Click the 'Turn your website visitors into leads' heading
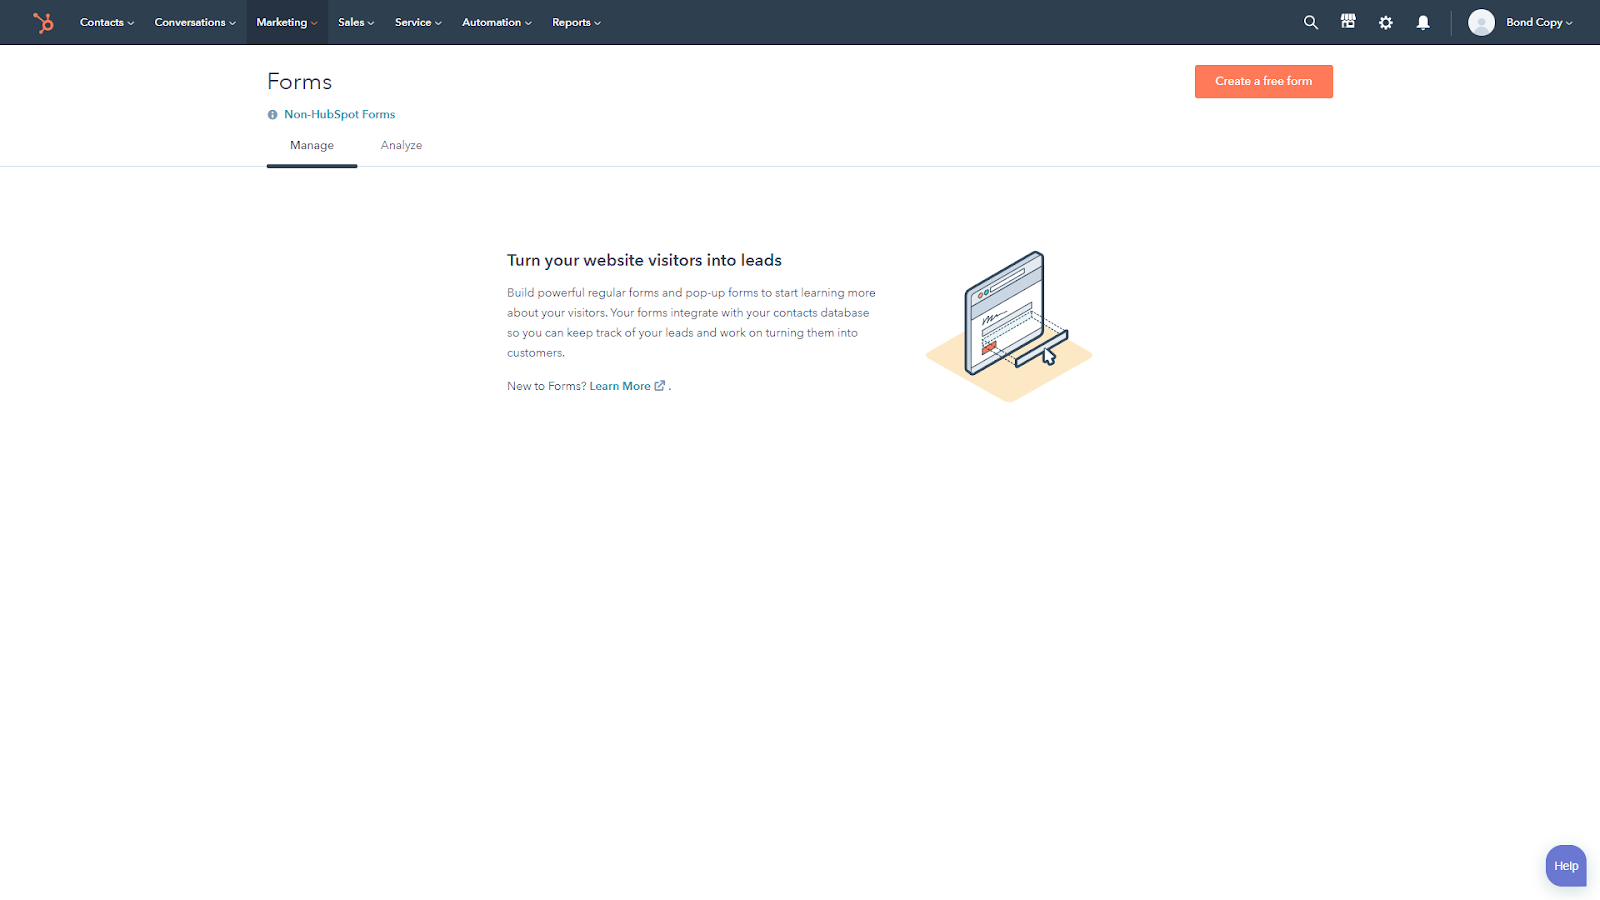The height and width of the screenshot is (900, 1600). 644,260
